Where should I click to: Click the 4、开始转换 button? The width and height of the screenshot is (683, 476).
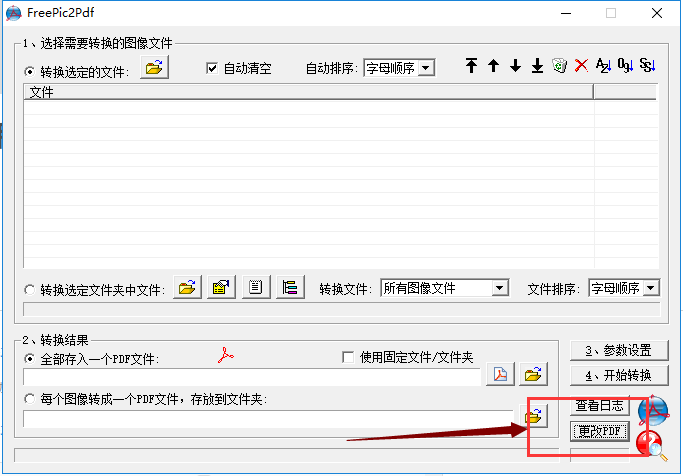click(x=619, y=375)
